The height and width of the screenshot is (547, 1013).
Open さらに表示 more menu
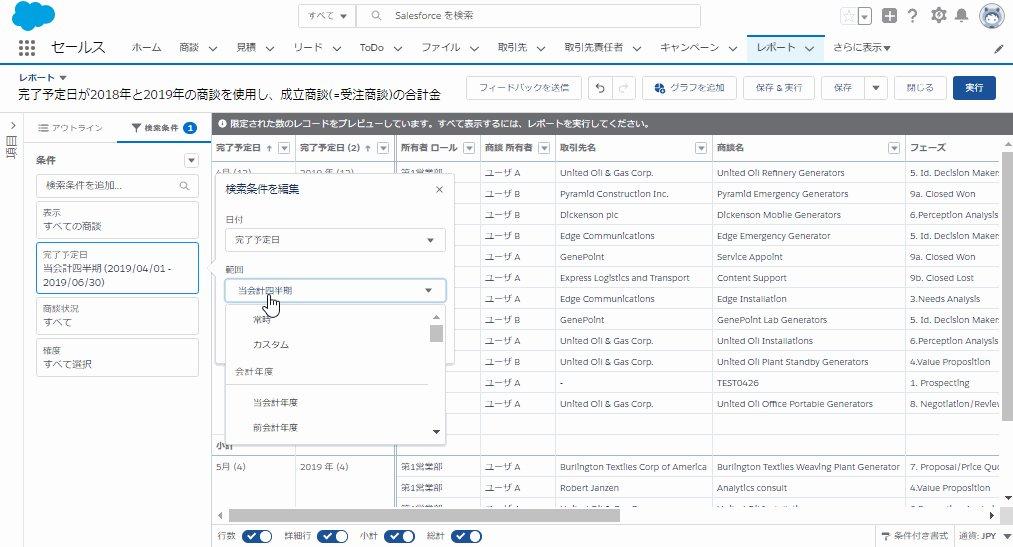pyautogui.click(x=862, y=48)
